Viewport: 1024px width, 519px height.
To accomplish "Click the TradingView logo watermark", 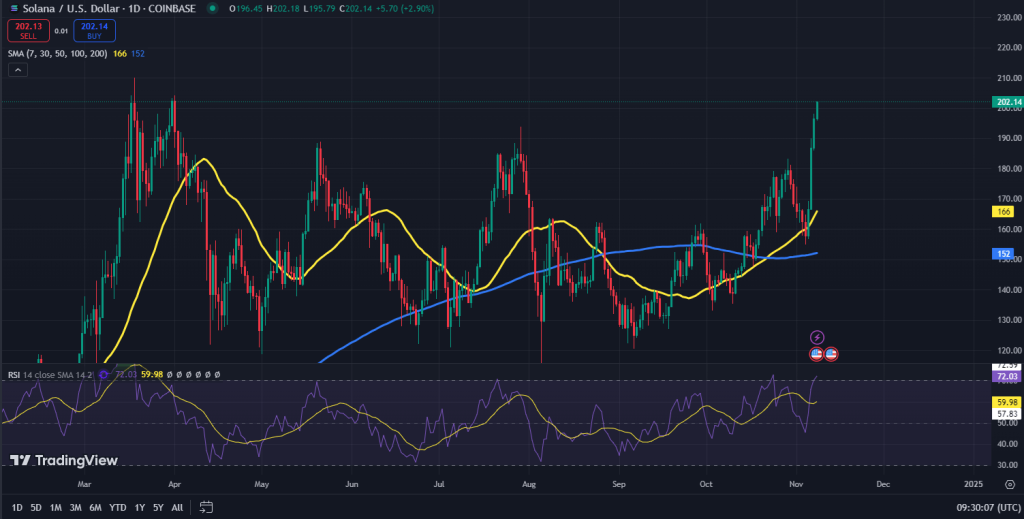I will point(64,460).
